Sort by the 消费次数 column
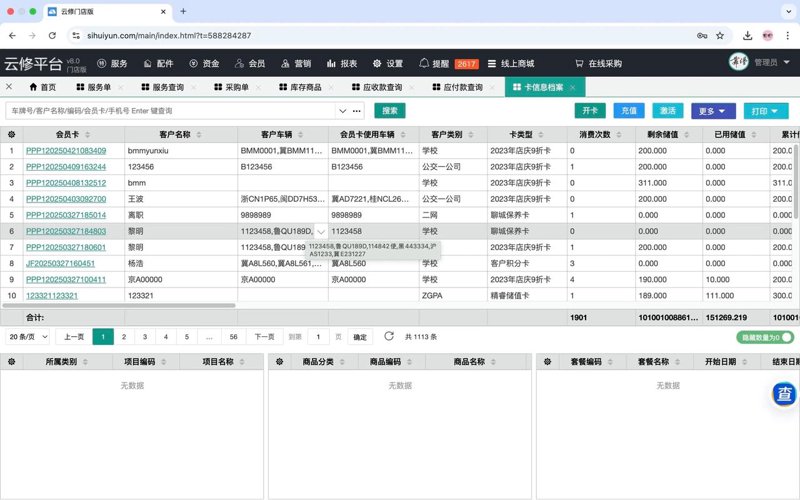This screenshot has width=800, height=500. click(x=619, y=135)
